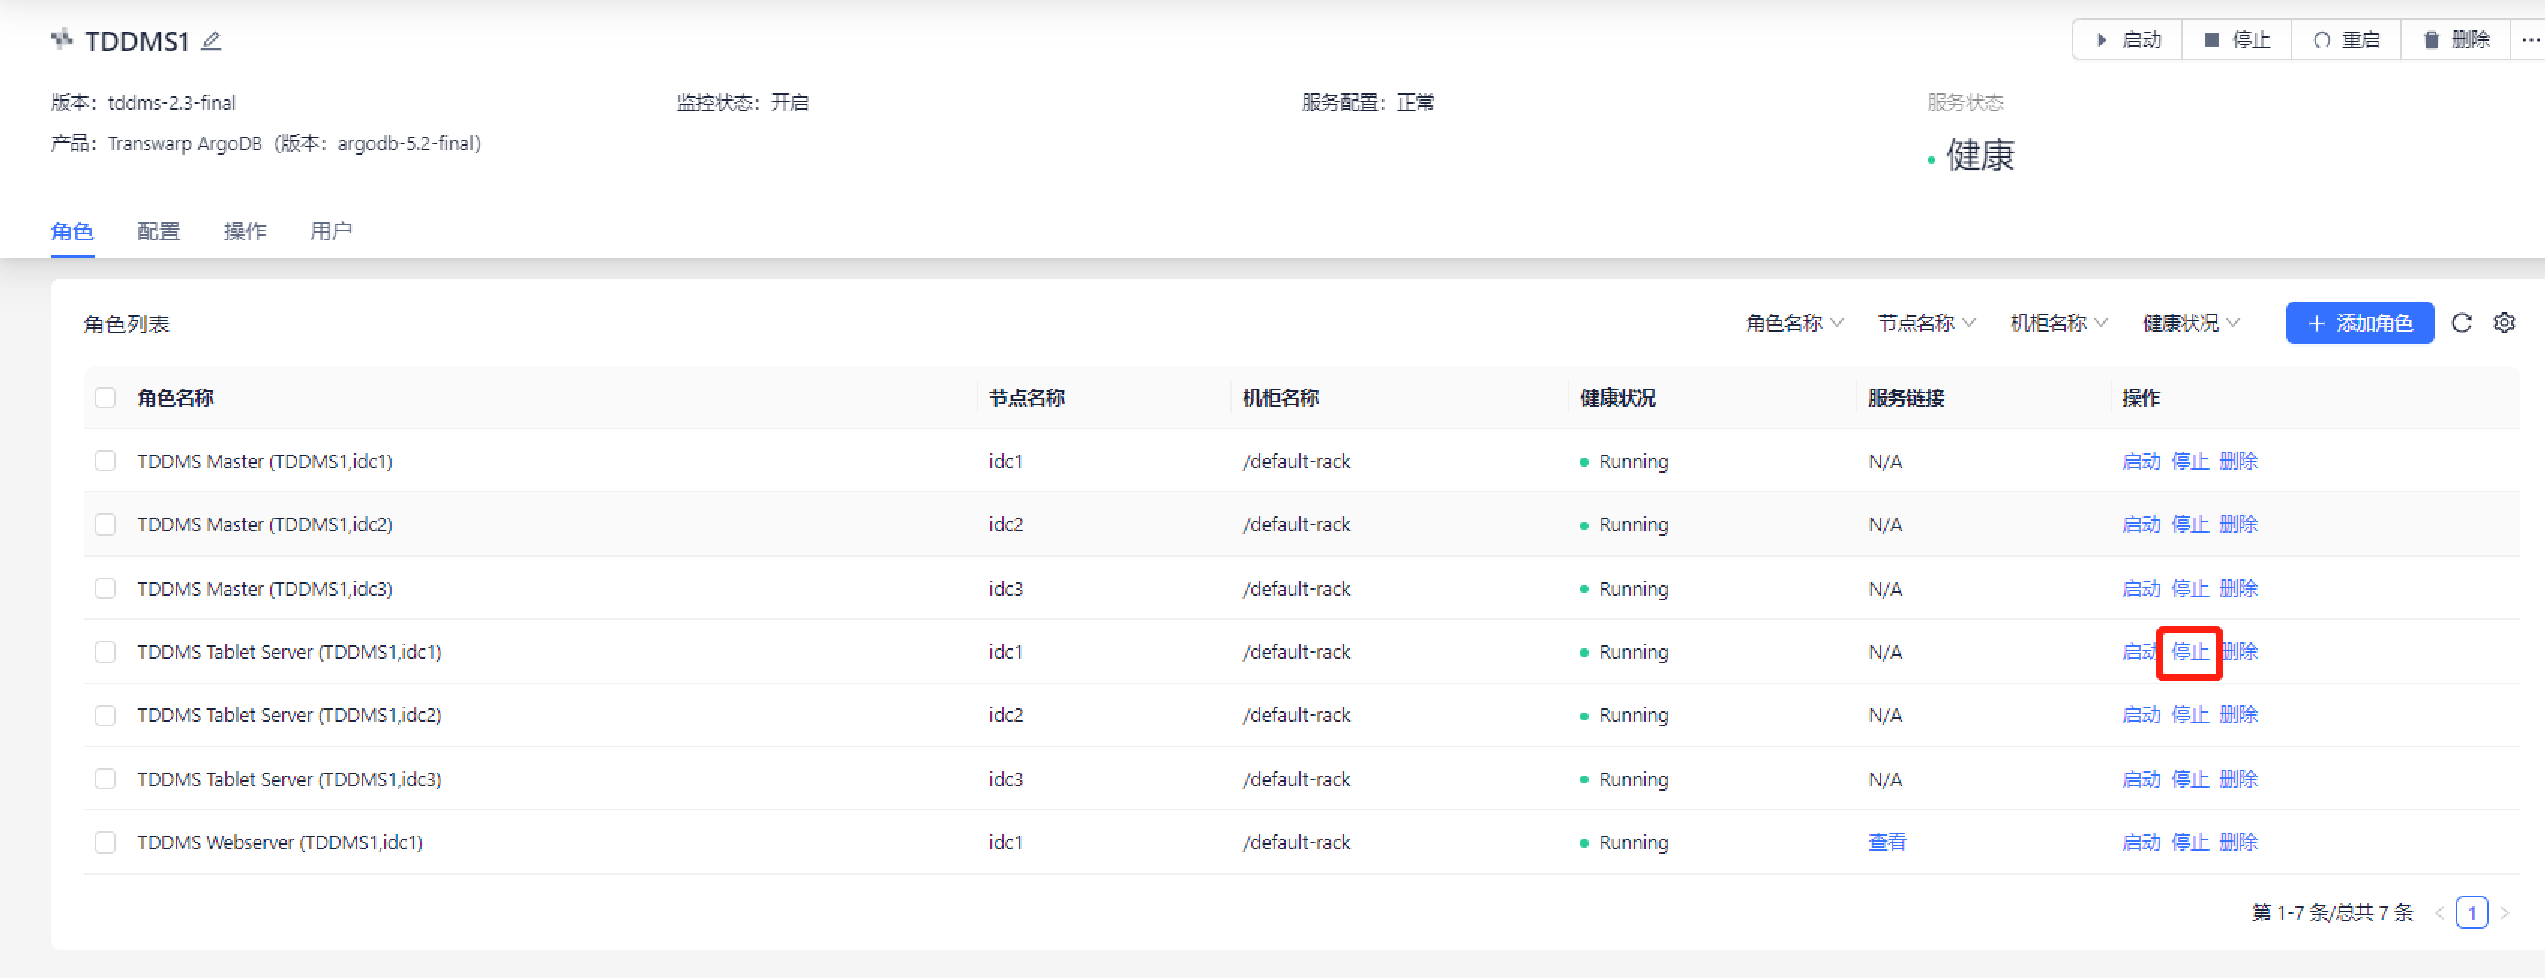Expand the 健康状况 filter dropdown

coord(2191,323)
